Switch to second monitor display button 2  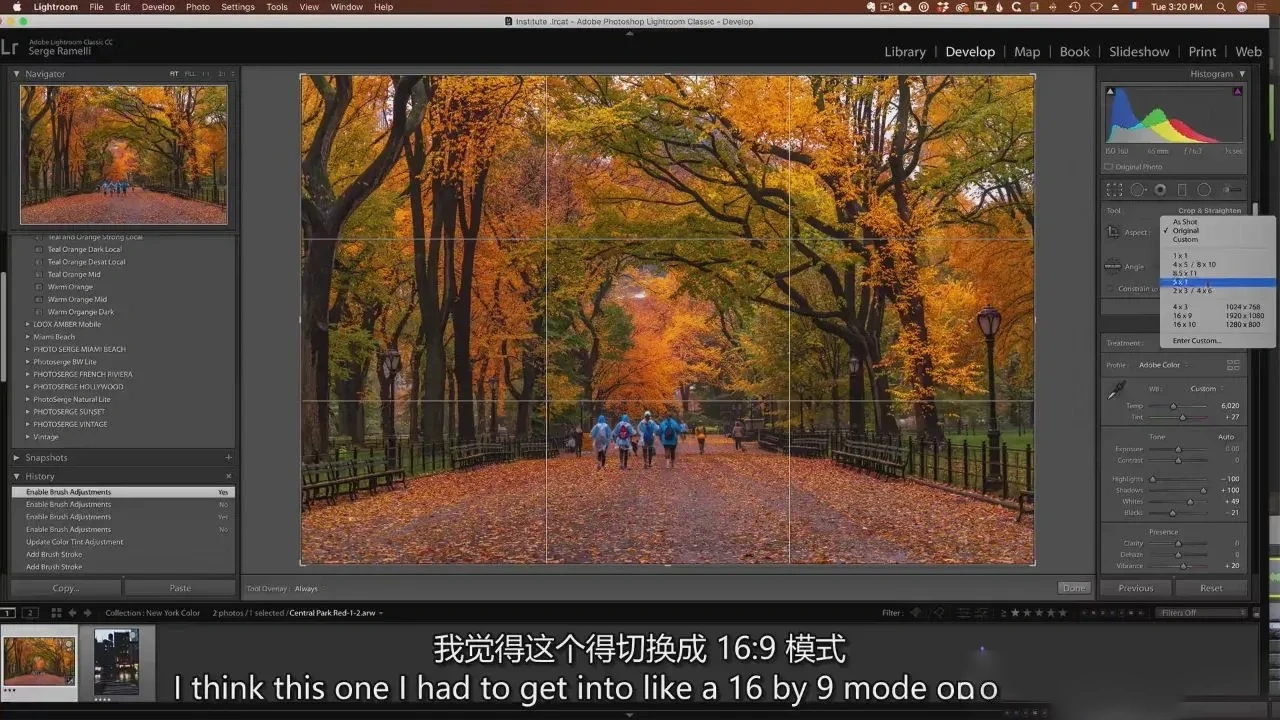pos(30,613)
